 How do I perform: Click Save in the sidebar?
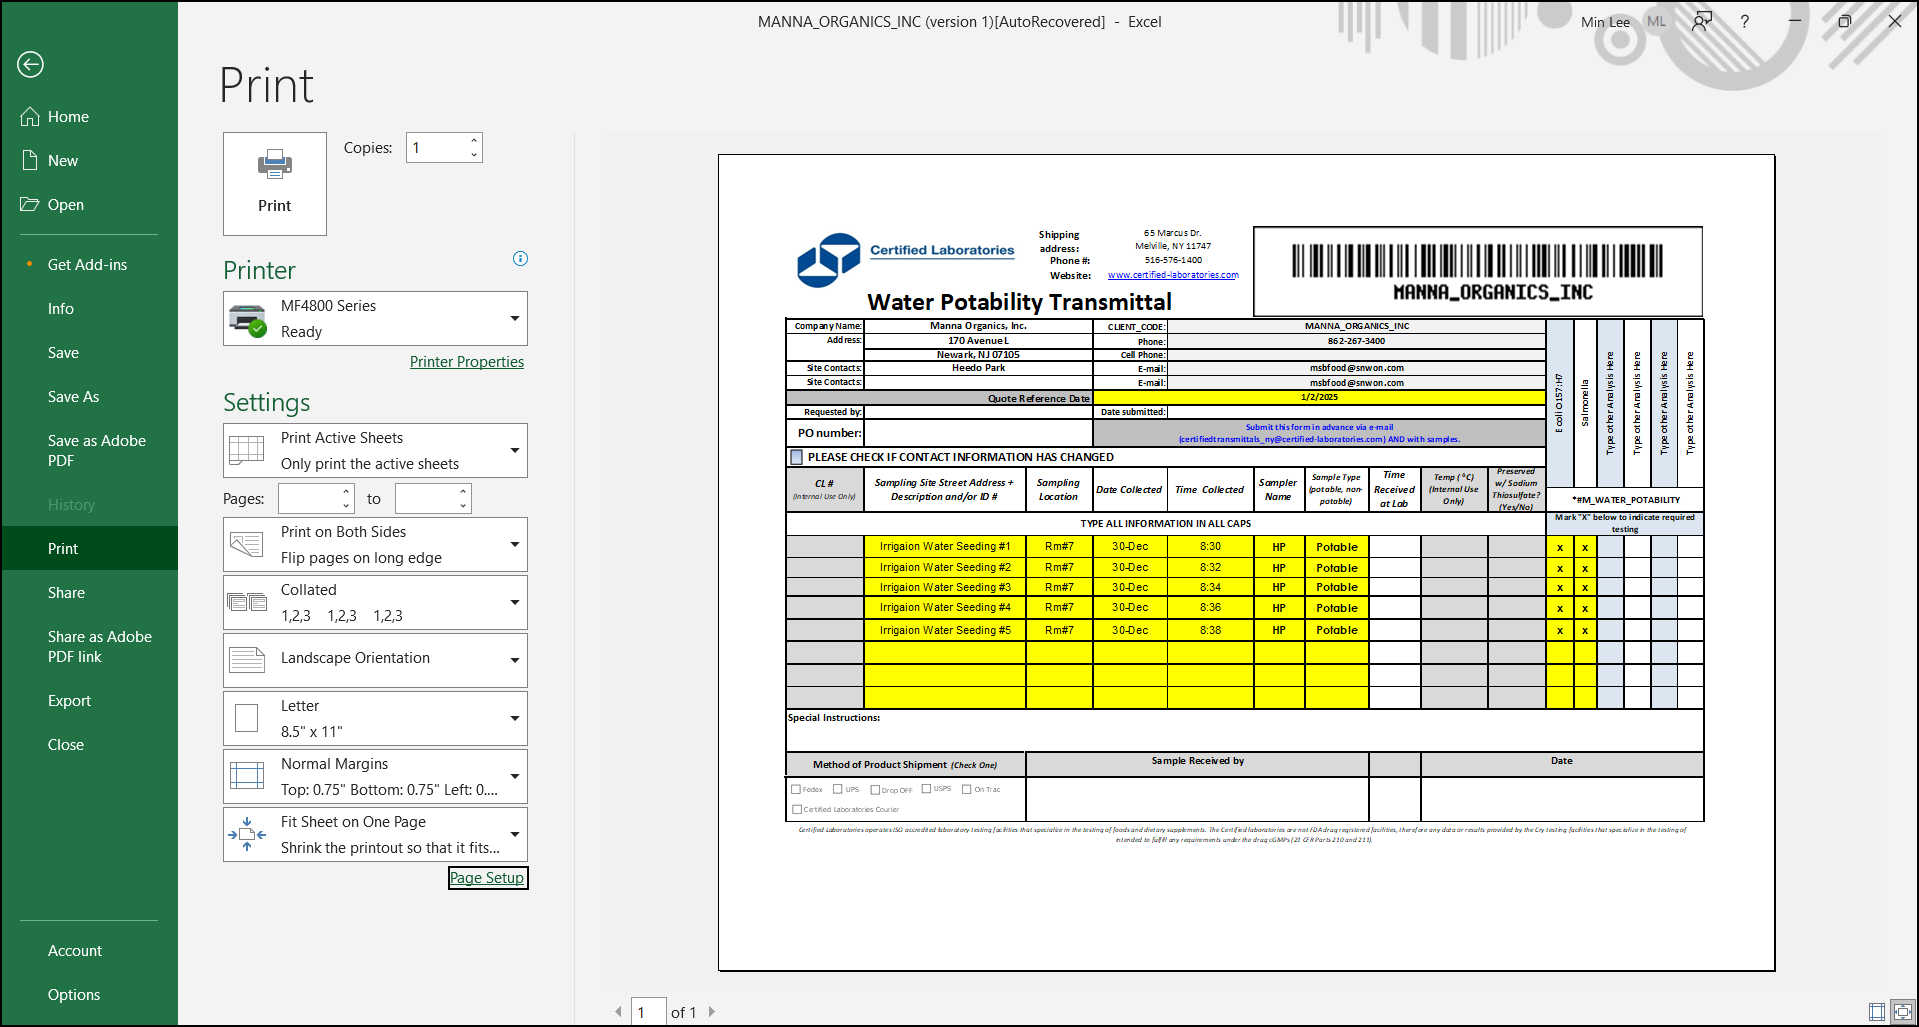[89, 353]
